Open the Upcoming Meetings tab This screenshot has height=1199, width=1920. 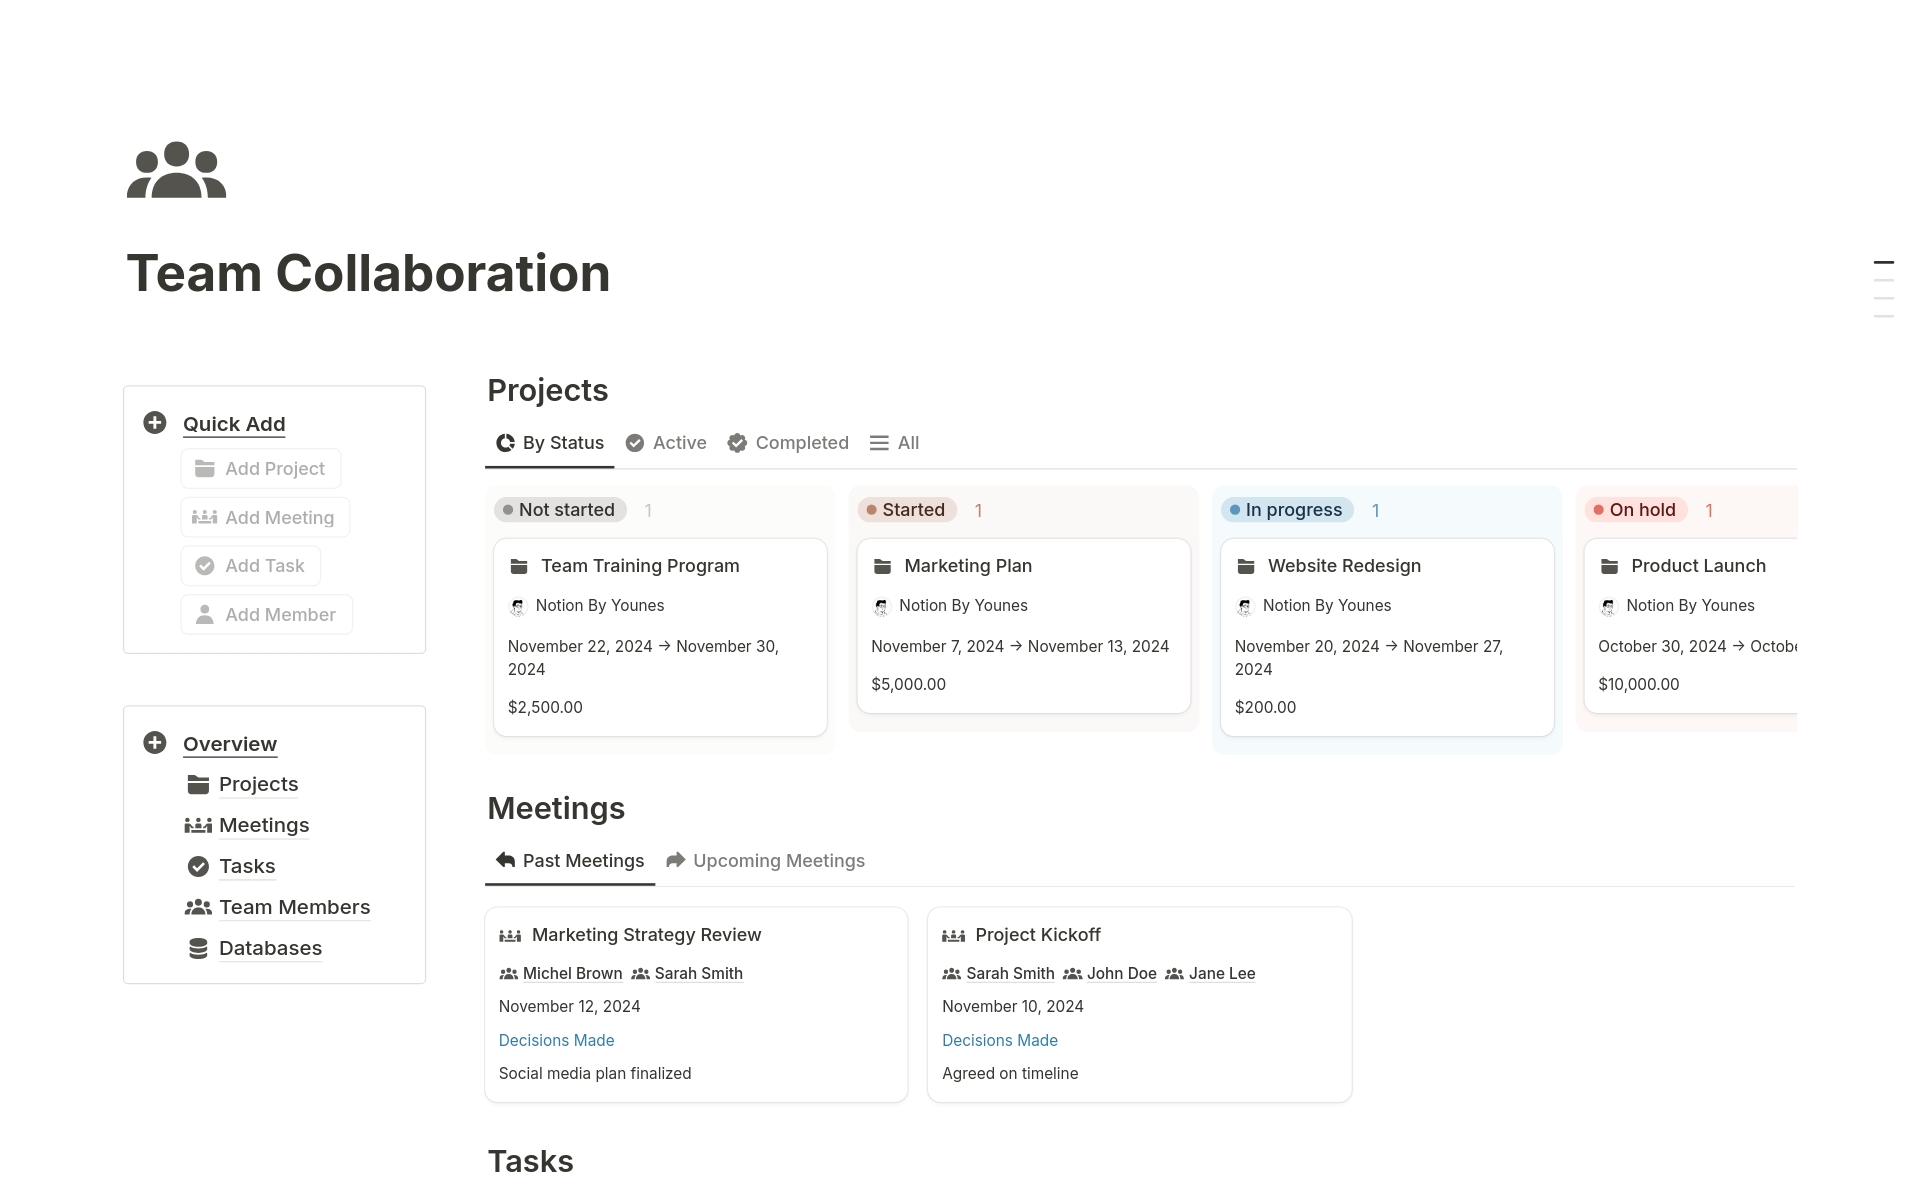tap(778, 860)
